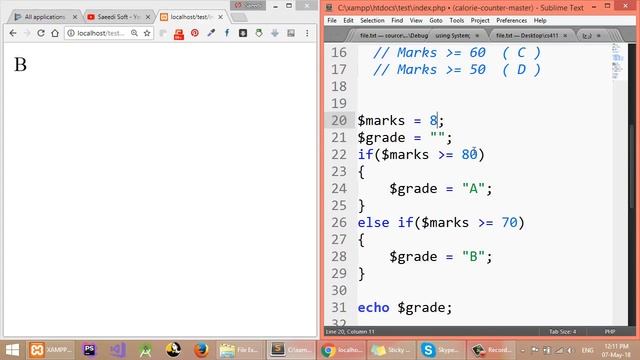Go back in Chrome browser
Viewport: 640px width, 360px height.
(x=13, y=33)
